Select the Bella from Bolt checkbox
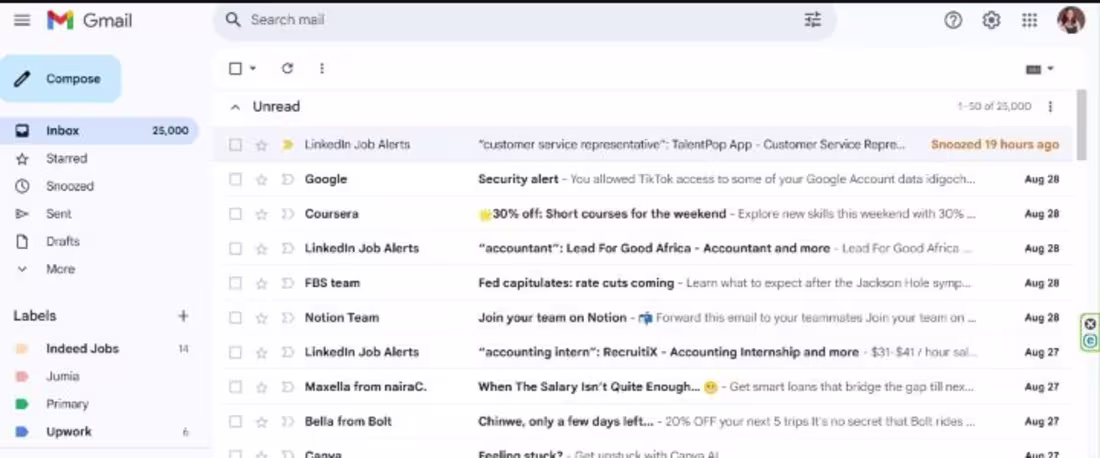The image size is (1100, 458). [x=236, y=422]
